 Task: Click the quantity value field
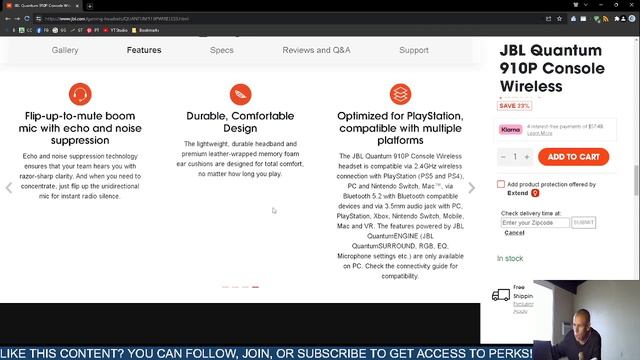click(x=515, y=157)
